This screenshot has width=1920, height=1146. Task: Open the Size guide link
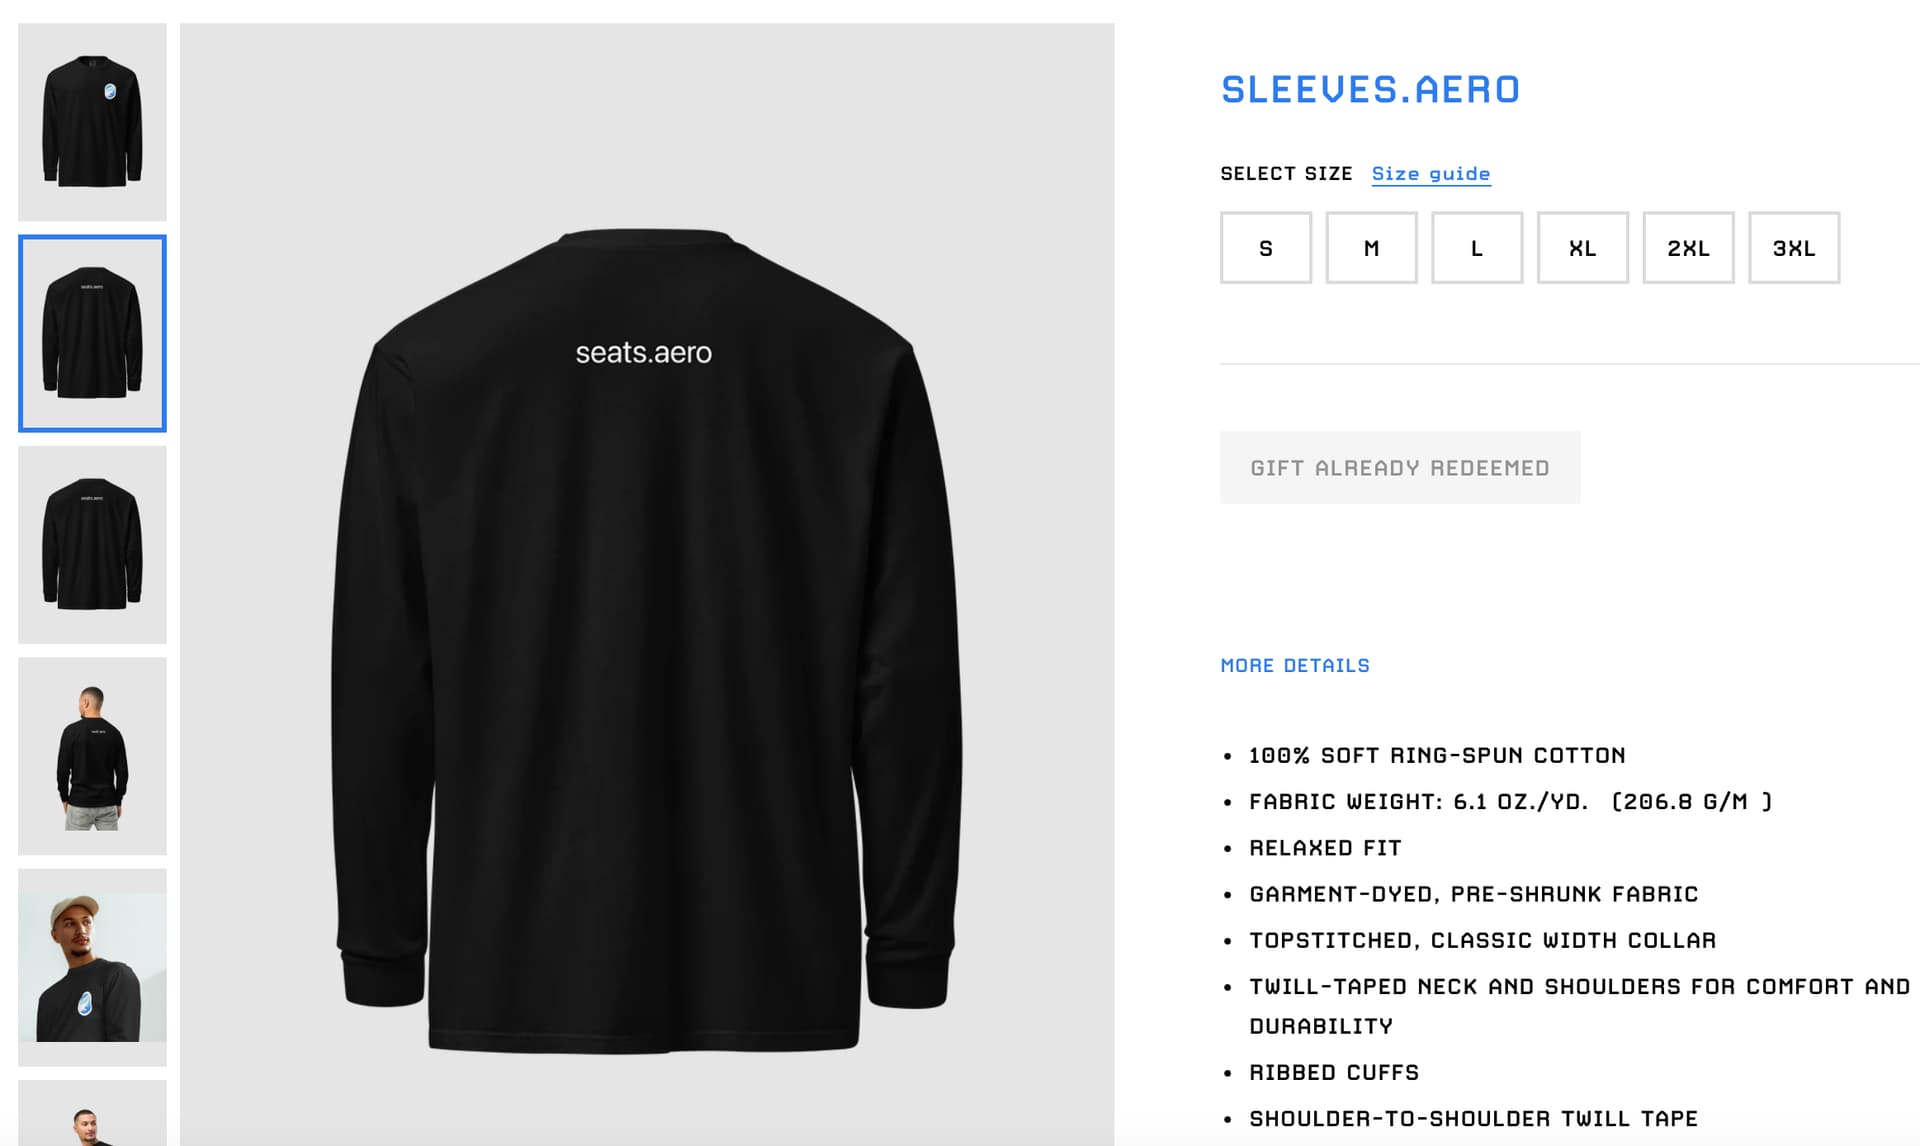click(x=1431, y=174)
